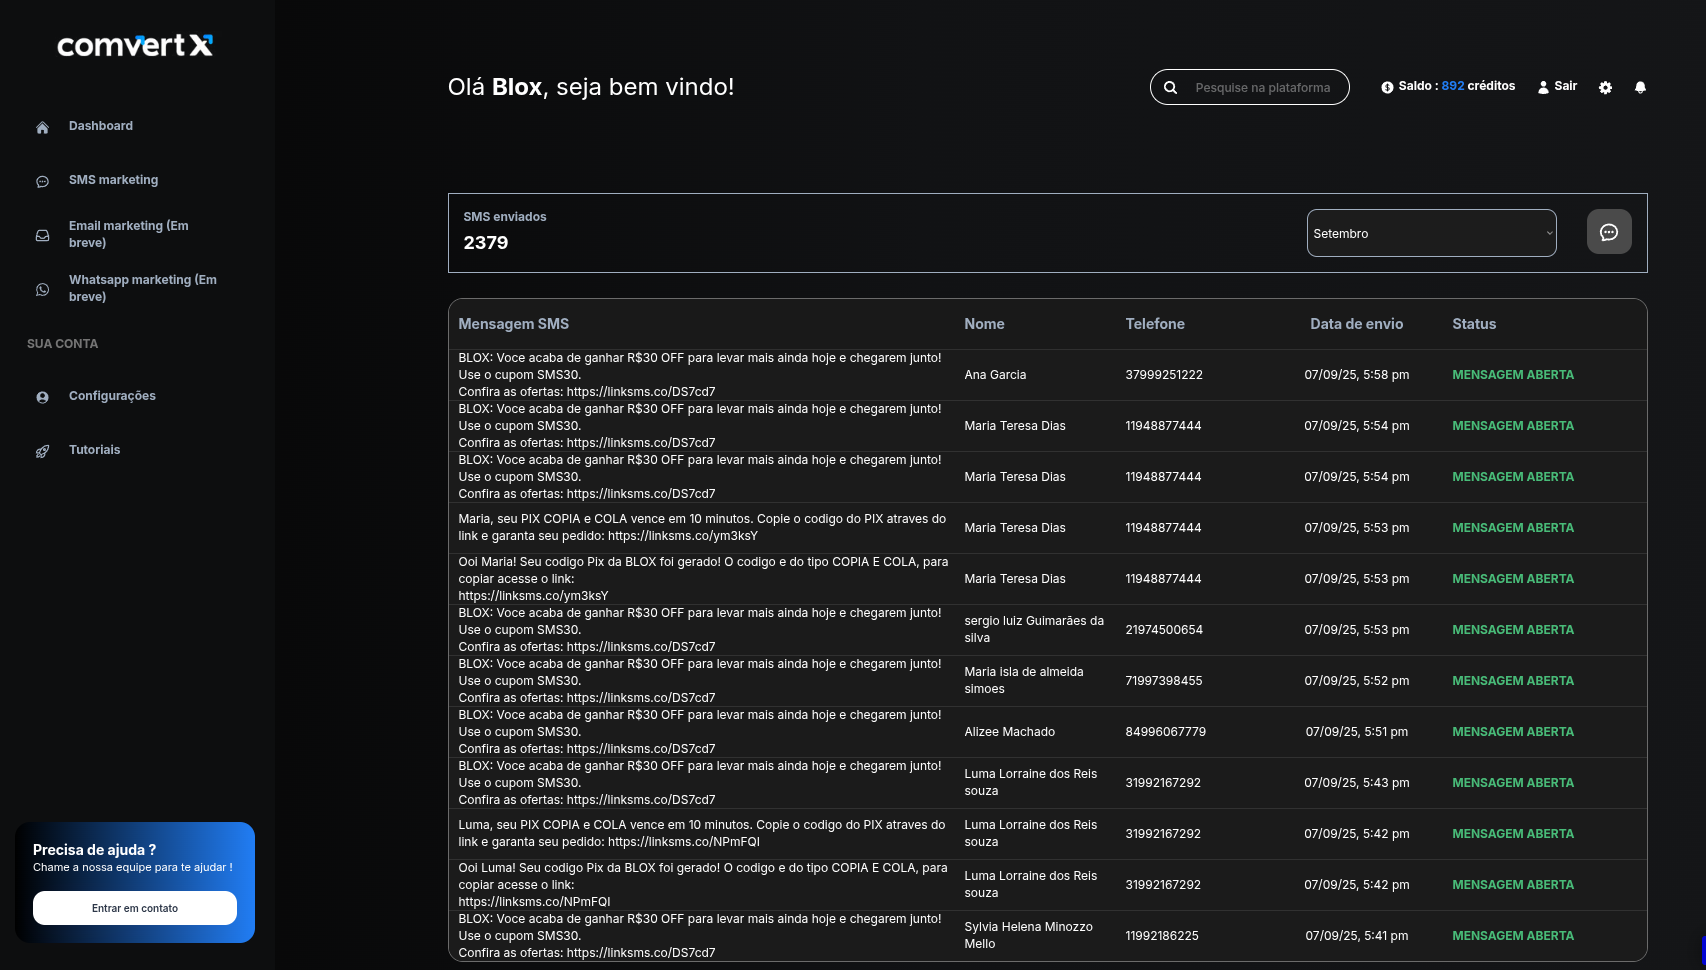Open Tutoriais menu item
The image size is (1706, 970).
(94, 450)
